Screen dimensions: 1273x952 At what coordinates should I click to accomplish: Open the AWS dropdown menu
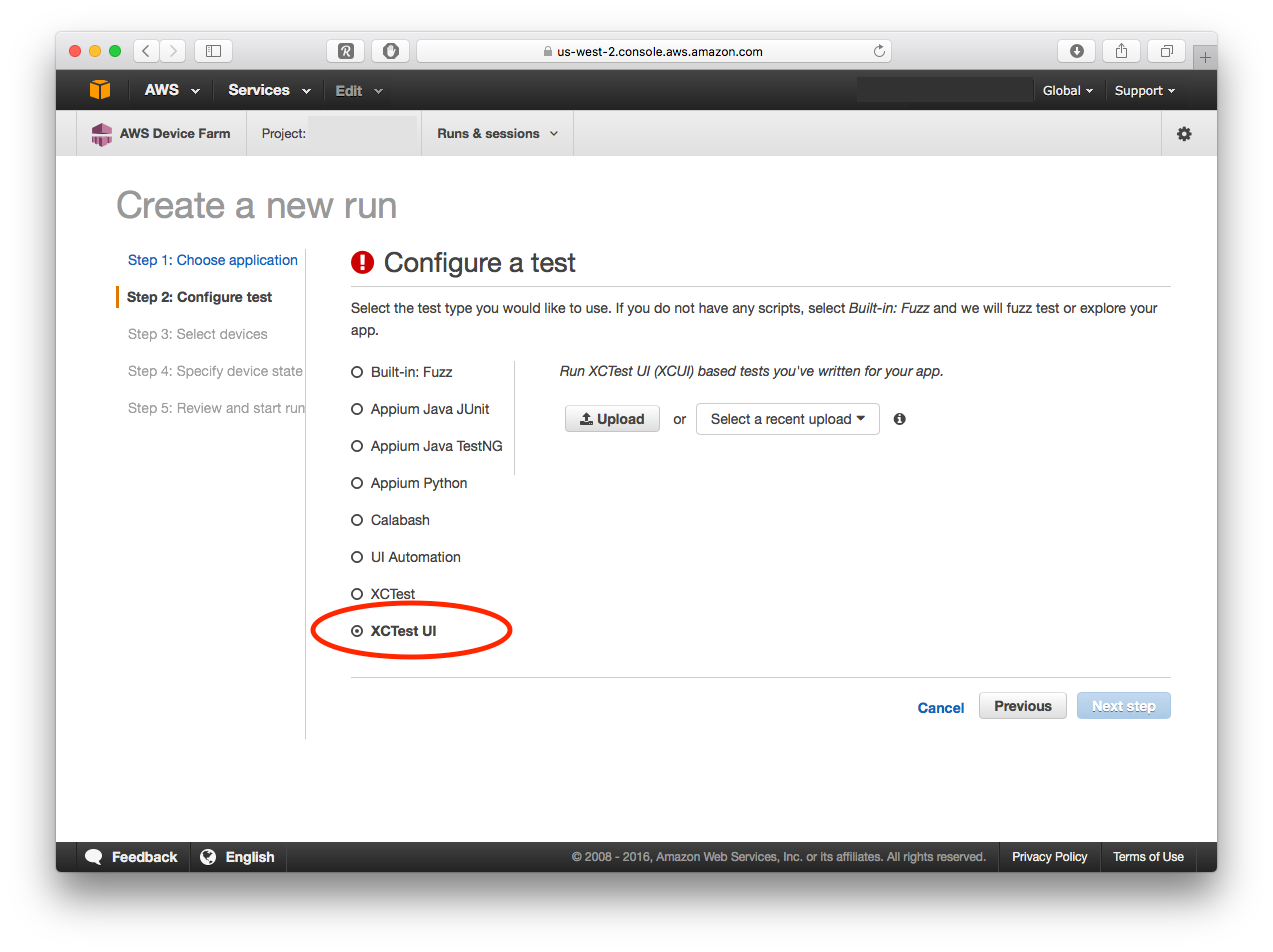click(x=172, y=90)
